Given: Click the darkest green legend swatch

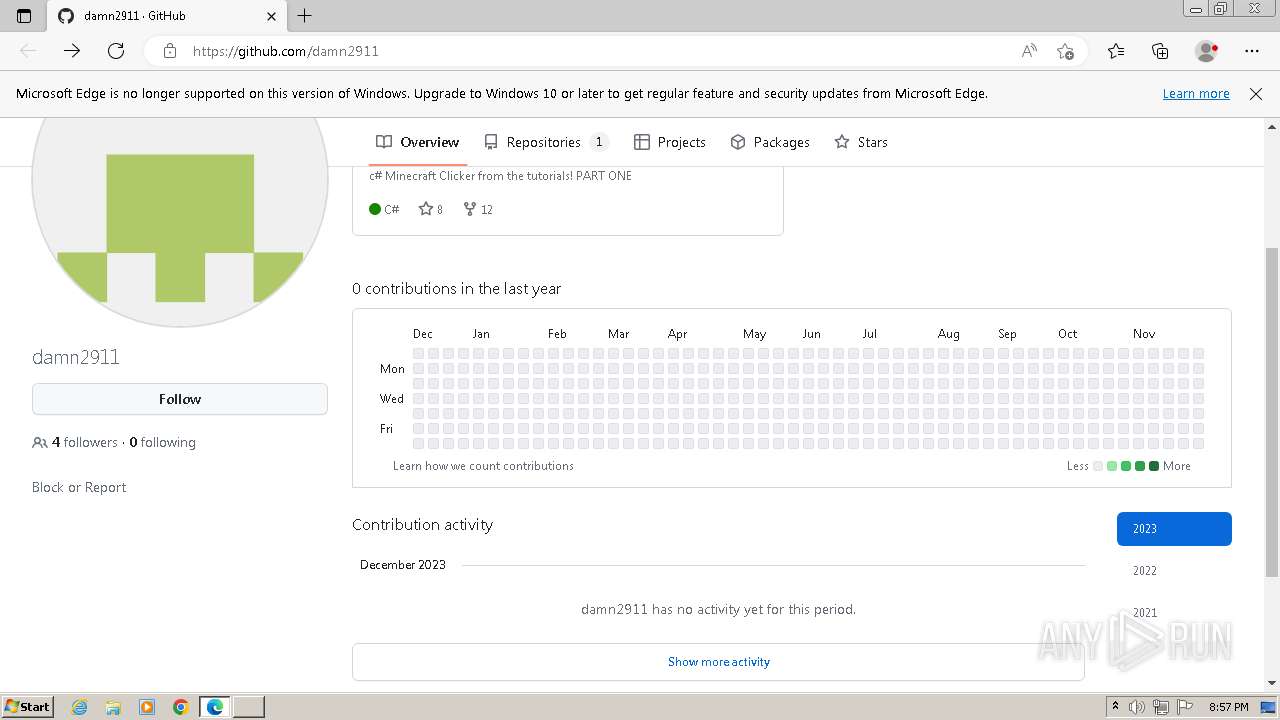Looking at the screenshot, I should click(x=1154, y=466).
